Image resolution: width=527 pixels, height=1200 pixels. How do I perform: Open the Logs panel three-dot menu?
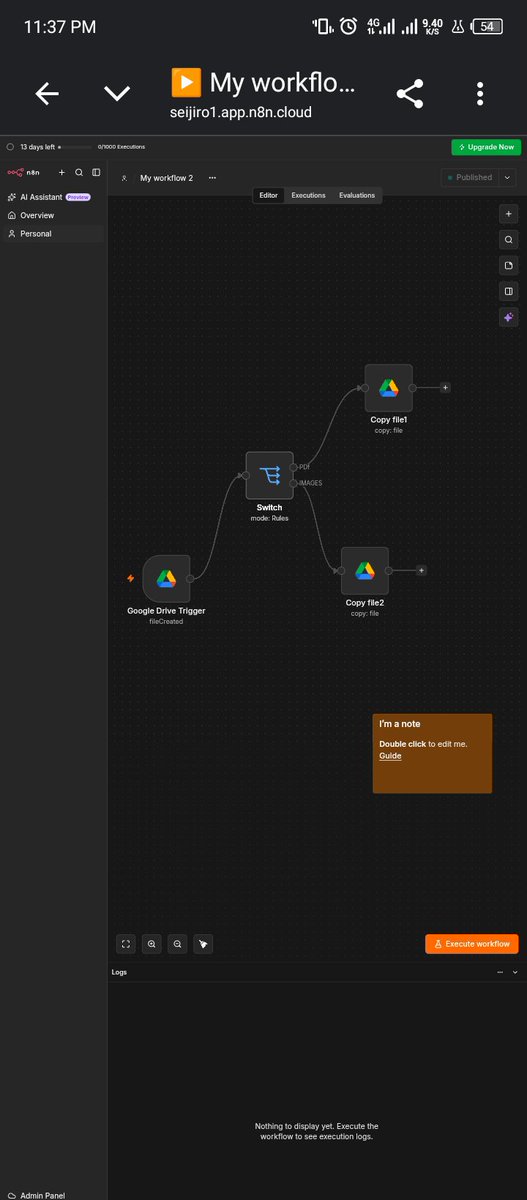(x=500, y=972)
